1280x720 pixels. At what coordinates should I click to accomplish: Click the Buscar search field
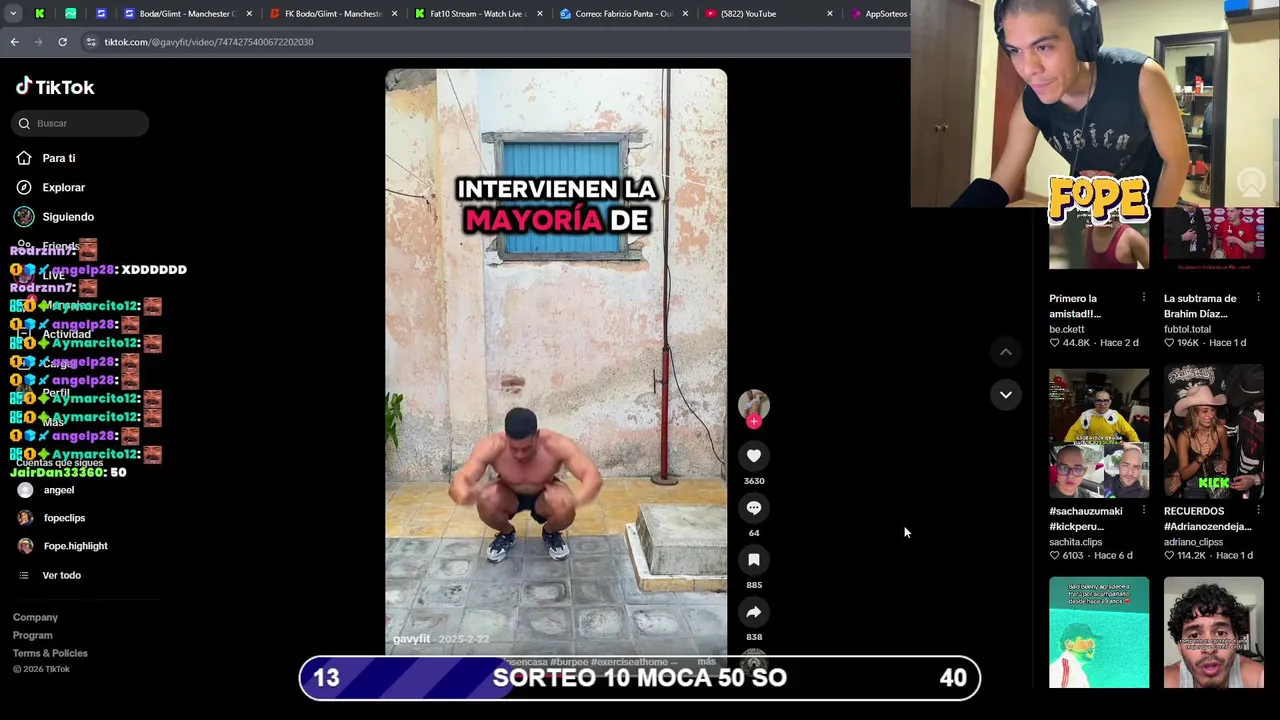(80, 123)
